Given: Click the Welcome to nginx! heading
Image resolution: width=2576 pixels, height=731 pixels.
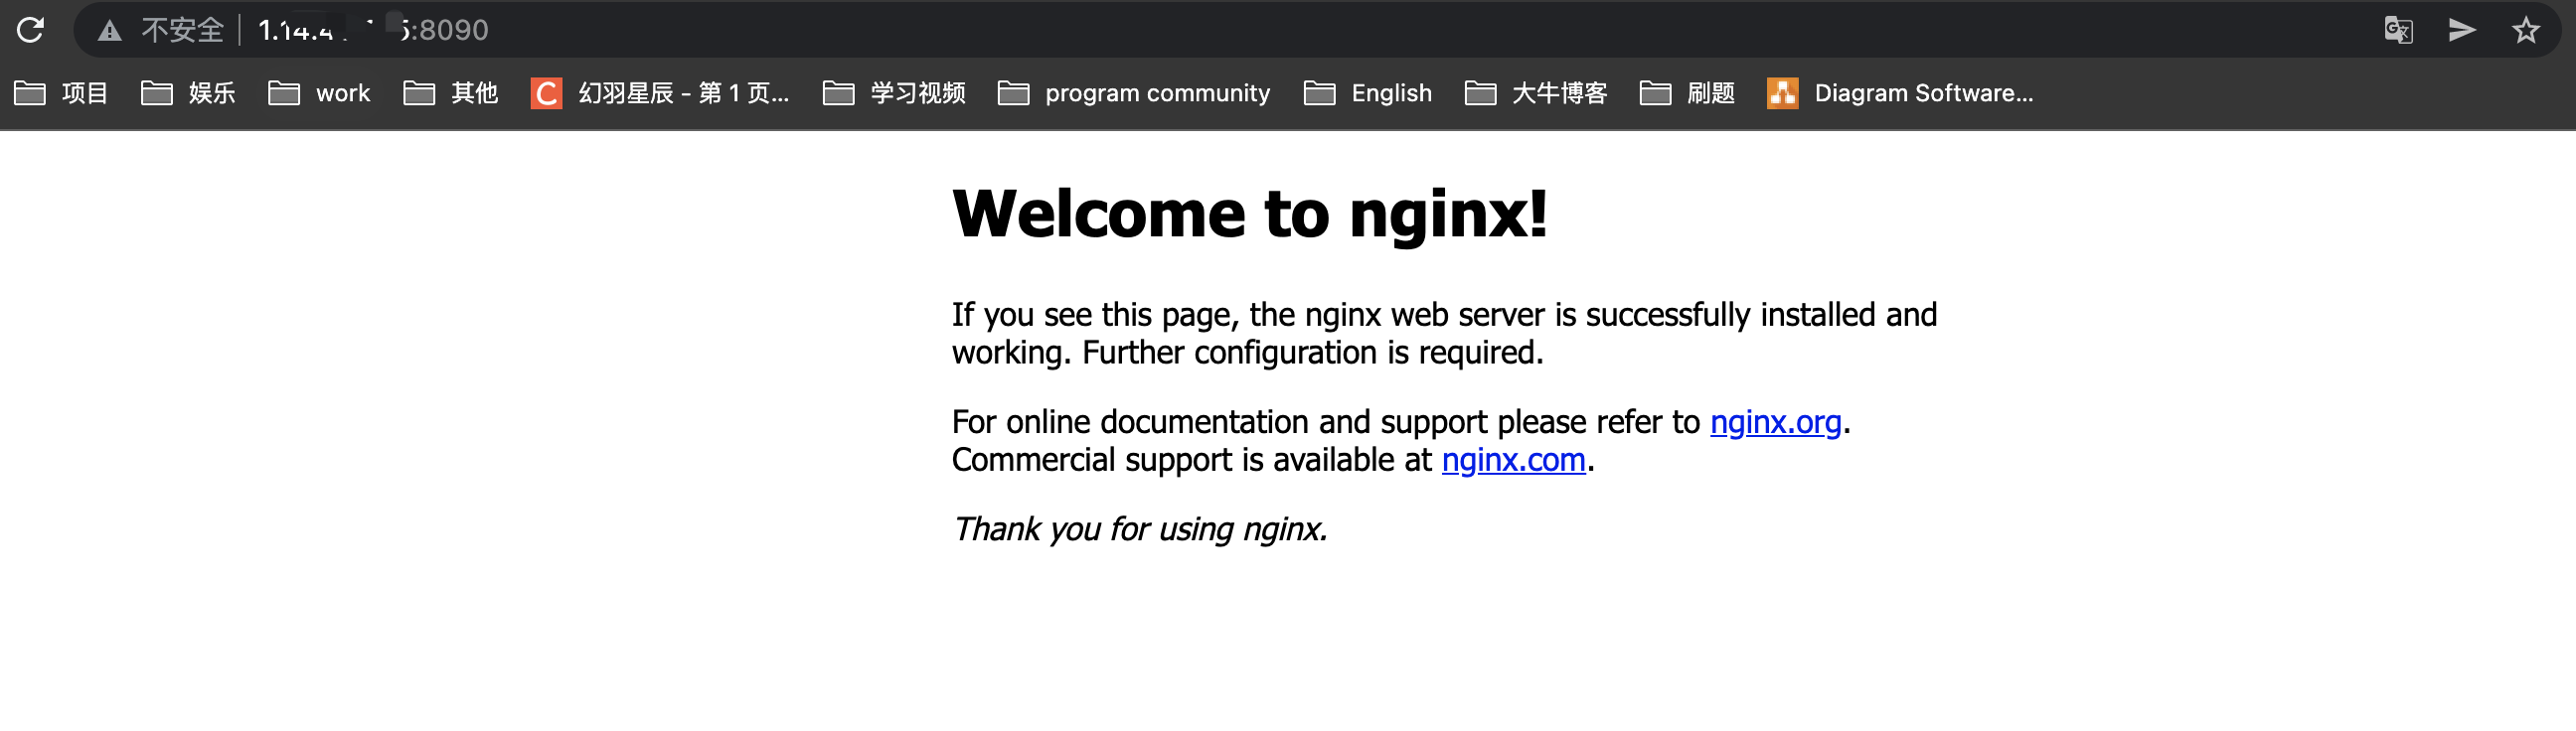Looking at the screenshot, I should [1249, 214].
